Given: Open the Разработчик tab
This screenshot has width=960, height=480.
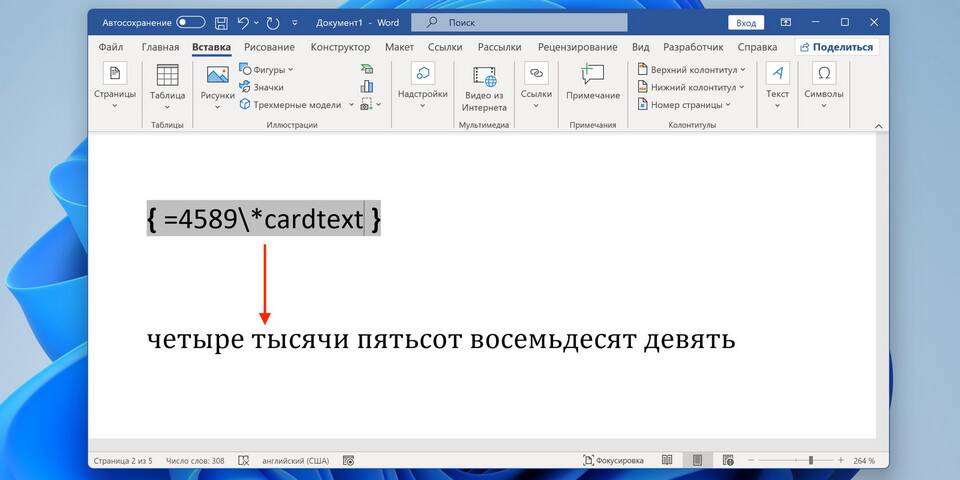Looking at the screenshot, I should [693, 47].
